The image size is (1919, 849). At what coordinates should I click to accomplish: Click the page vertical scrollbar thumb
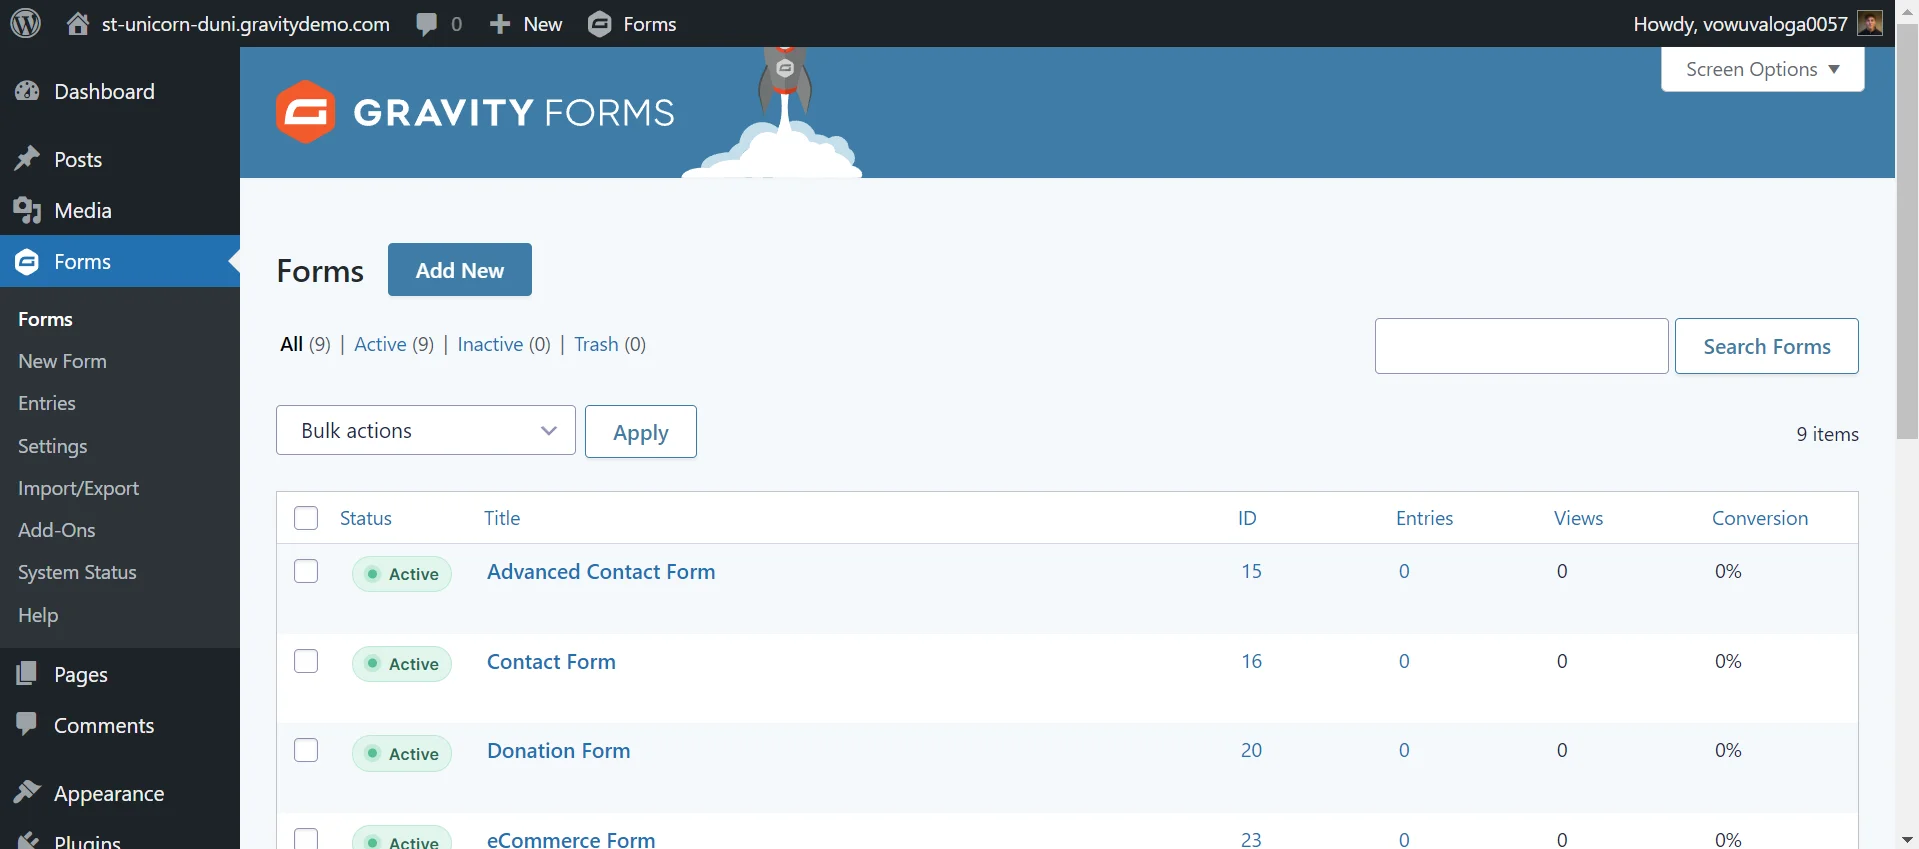point(1907,232)
